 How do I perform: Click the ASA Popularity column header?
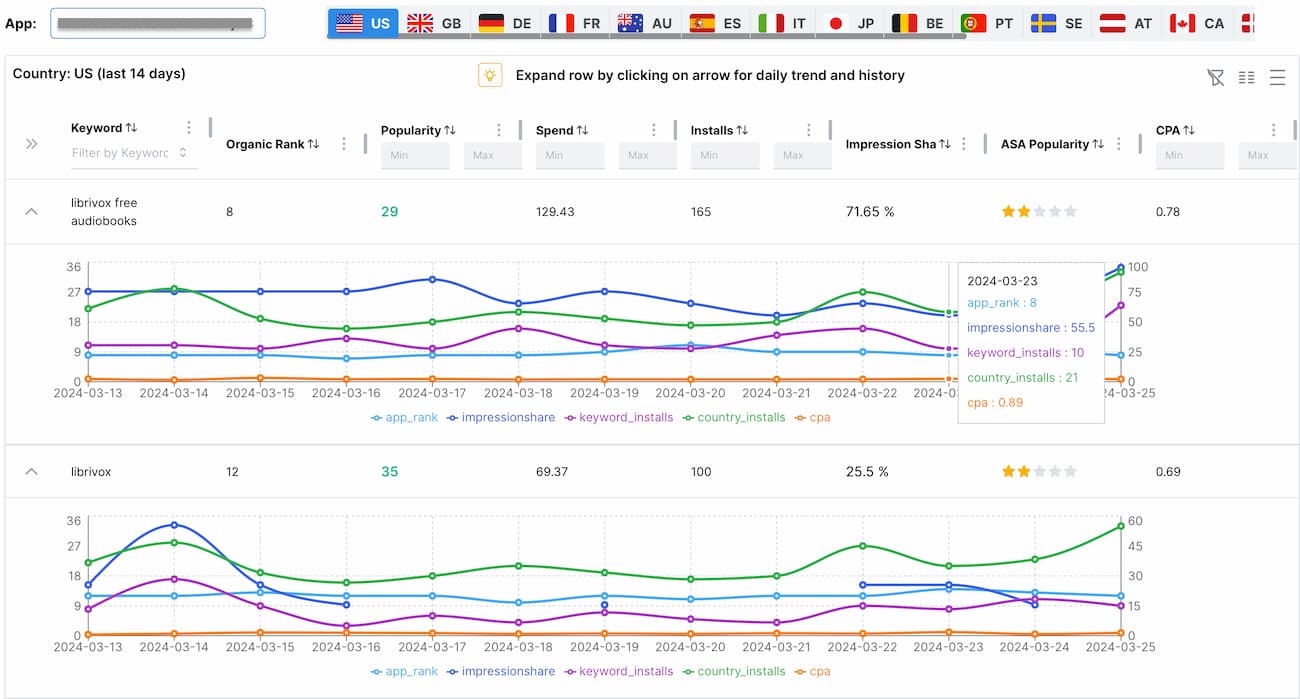click(x=1044, y=144)
